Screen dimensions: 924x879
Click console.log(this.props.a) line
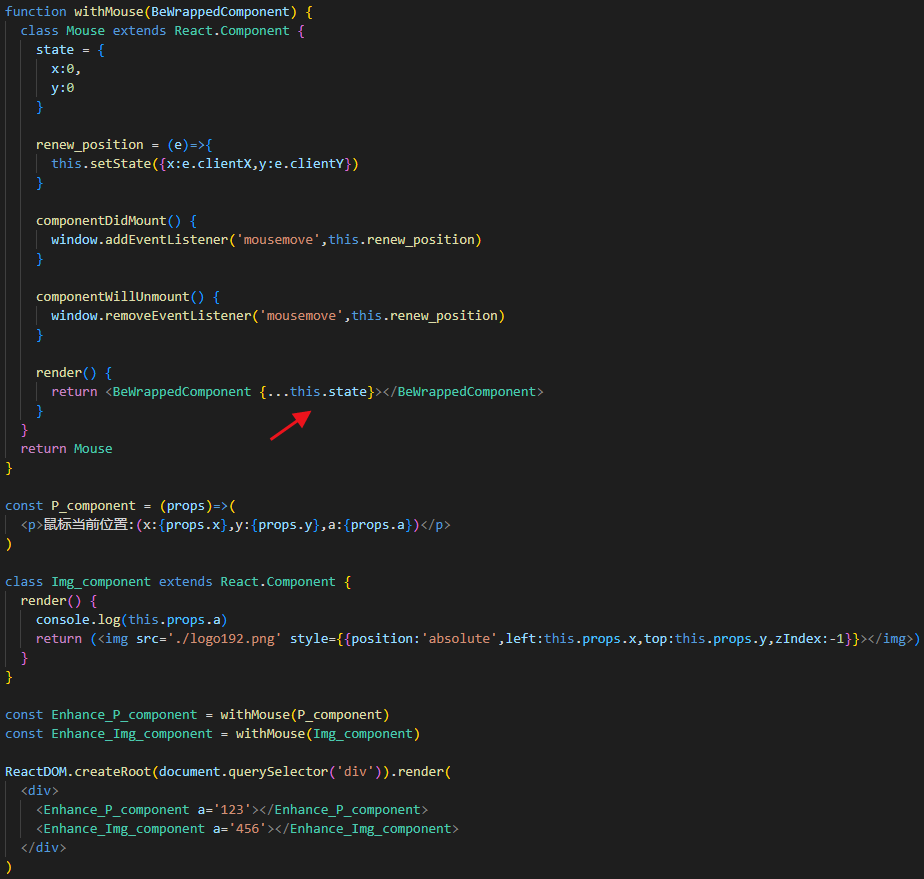tap(131, 620)
